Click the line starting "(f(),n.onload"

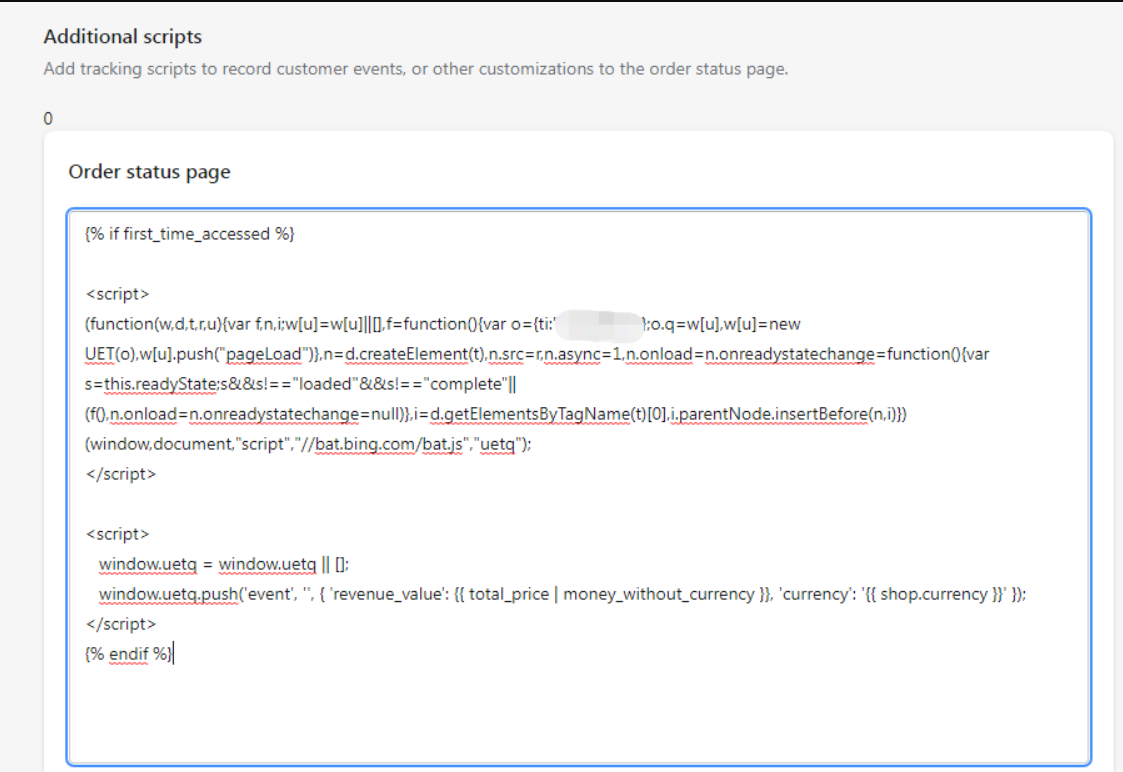point(496,415)
